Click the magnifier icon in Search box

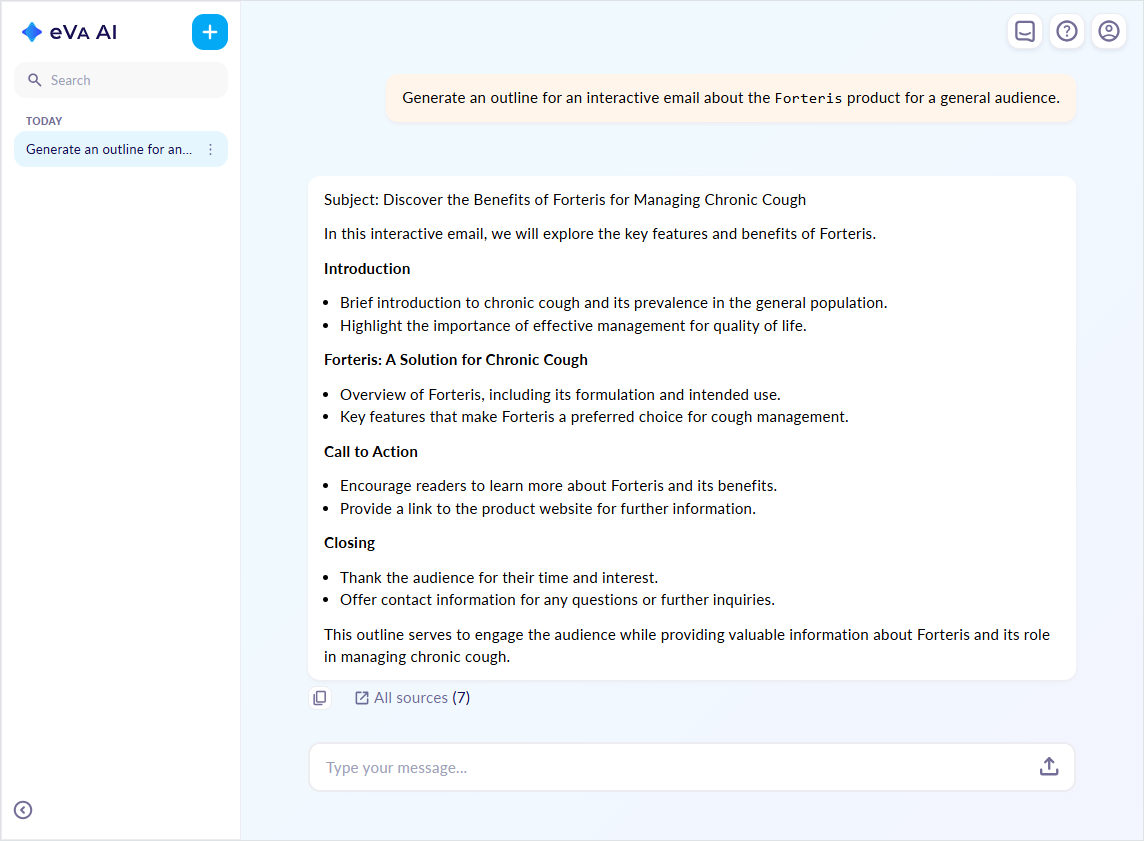pyautogui.click(x=35, y=80)
